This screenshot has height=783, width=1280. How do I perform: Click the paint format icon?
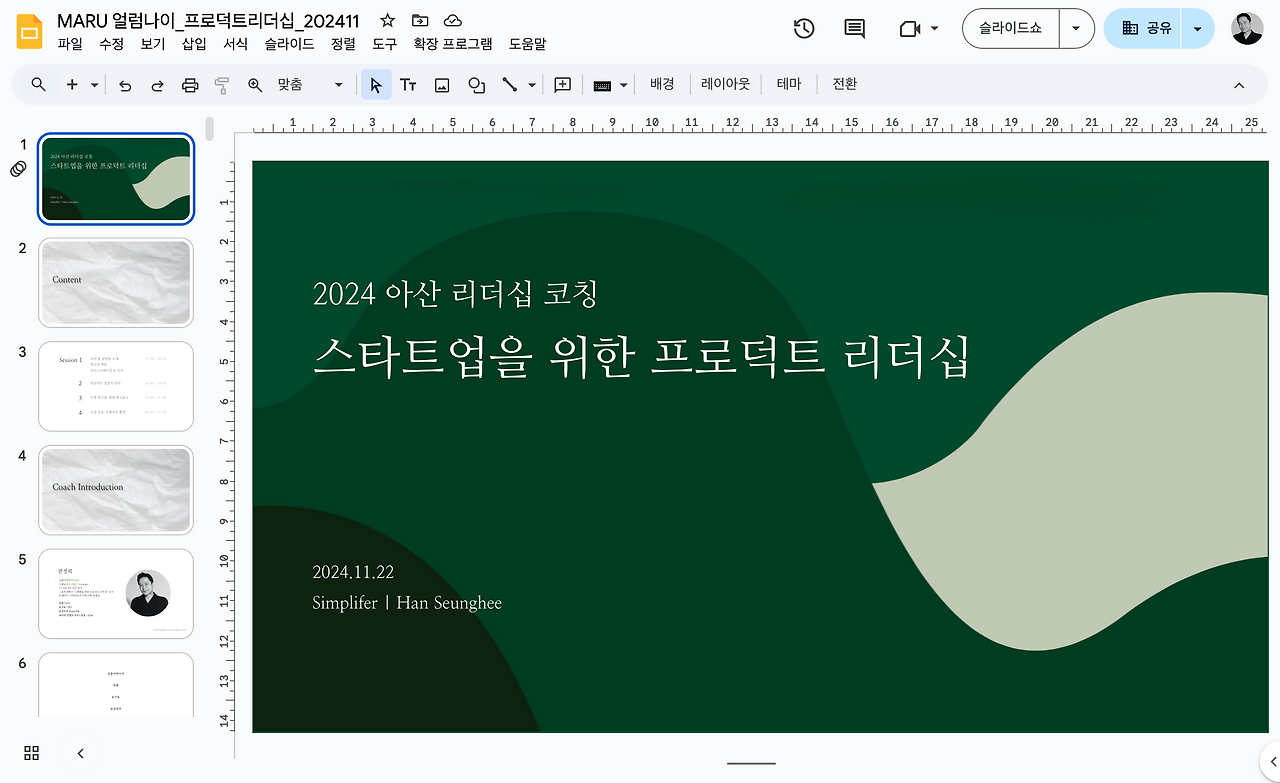pyautogui.click(x=220, y=85)
